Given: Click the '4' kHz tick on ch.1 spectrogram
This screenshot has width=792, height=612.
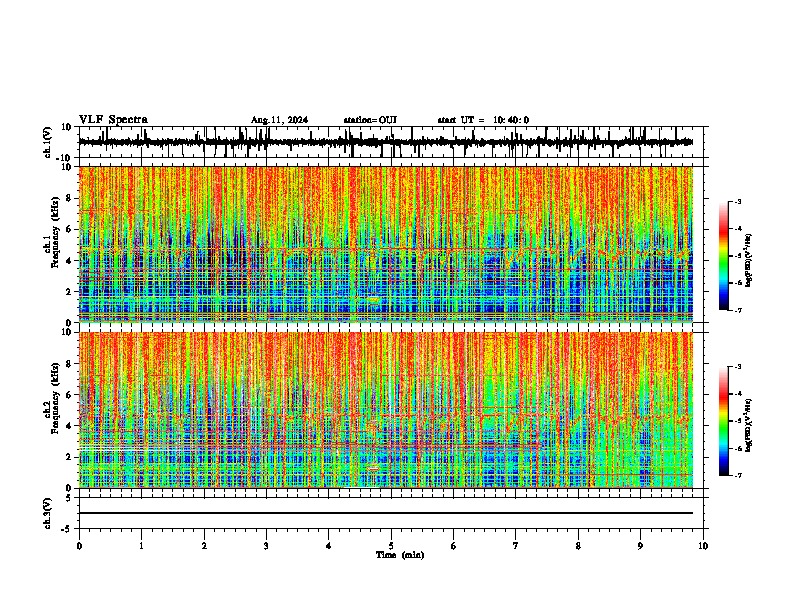Looking at the screenshot, I should (x=70, y=261).
